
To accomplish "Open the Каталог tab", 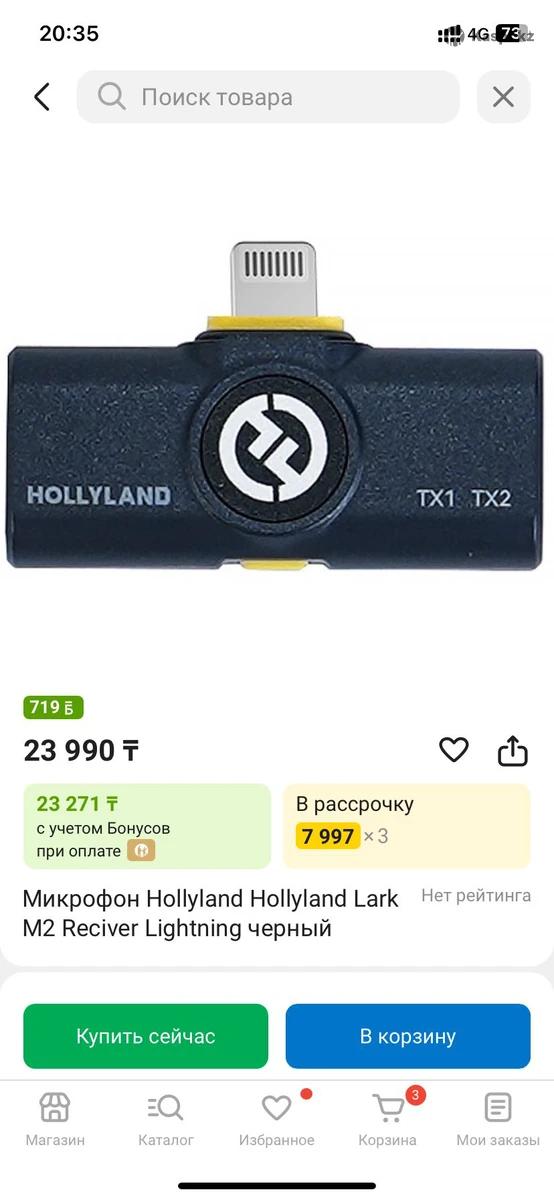I will [x=166, y=1120].
